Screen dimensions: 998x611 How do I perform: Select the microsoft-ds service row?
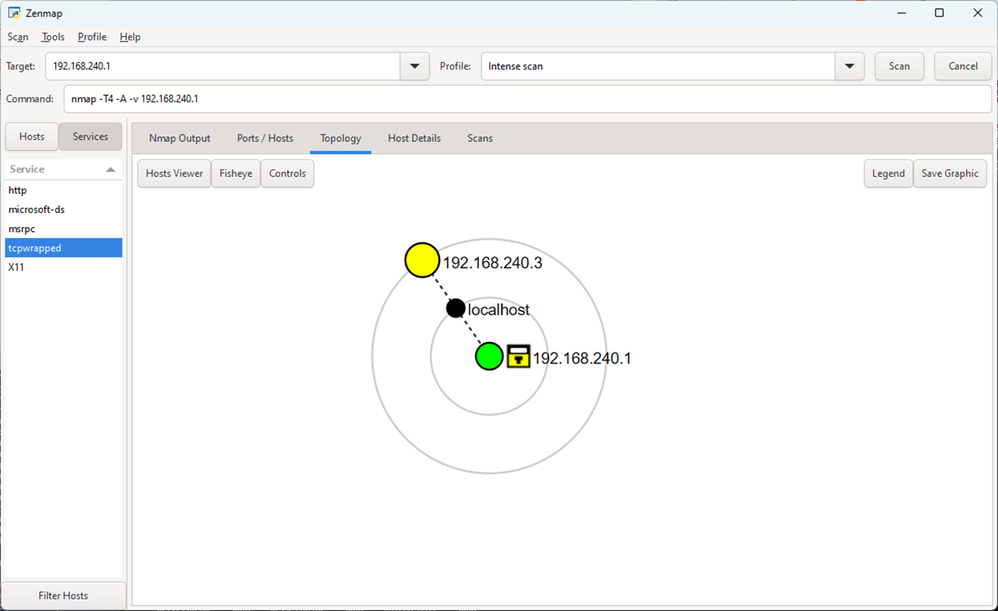pyautogui.click(x=64, y=209)
